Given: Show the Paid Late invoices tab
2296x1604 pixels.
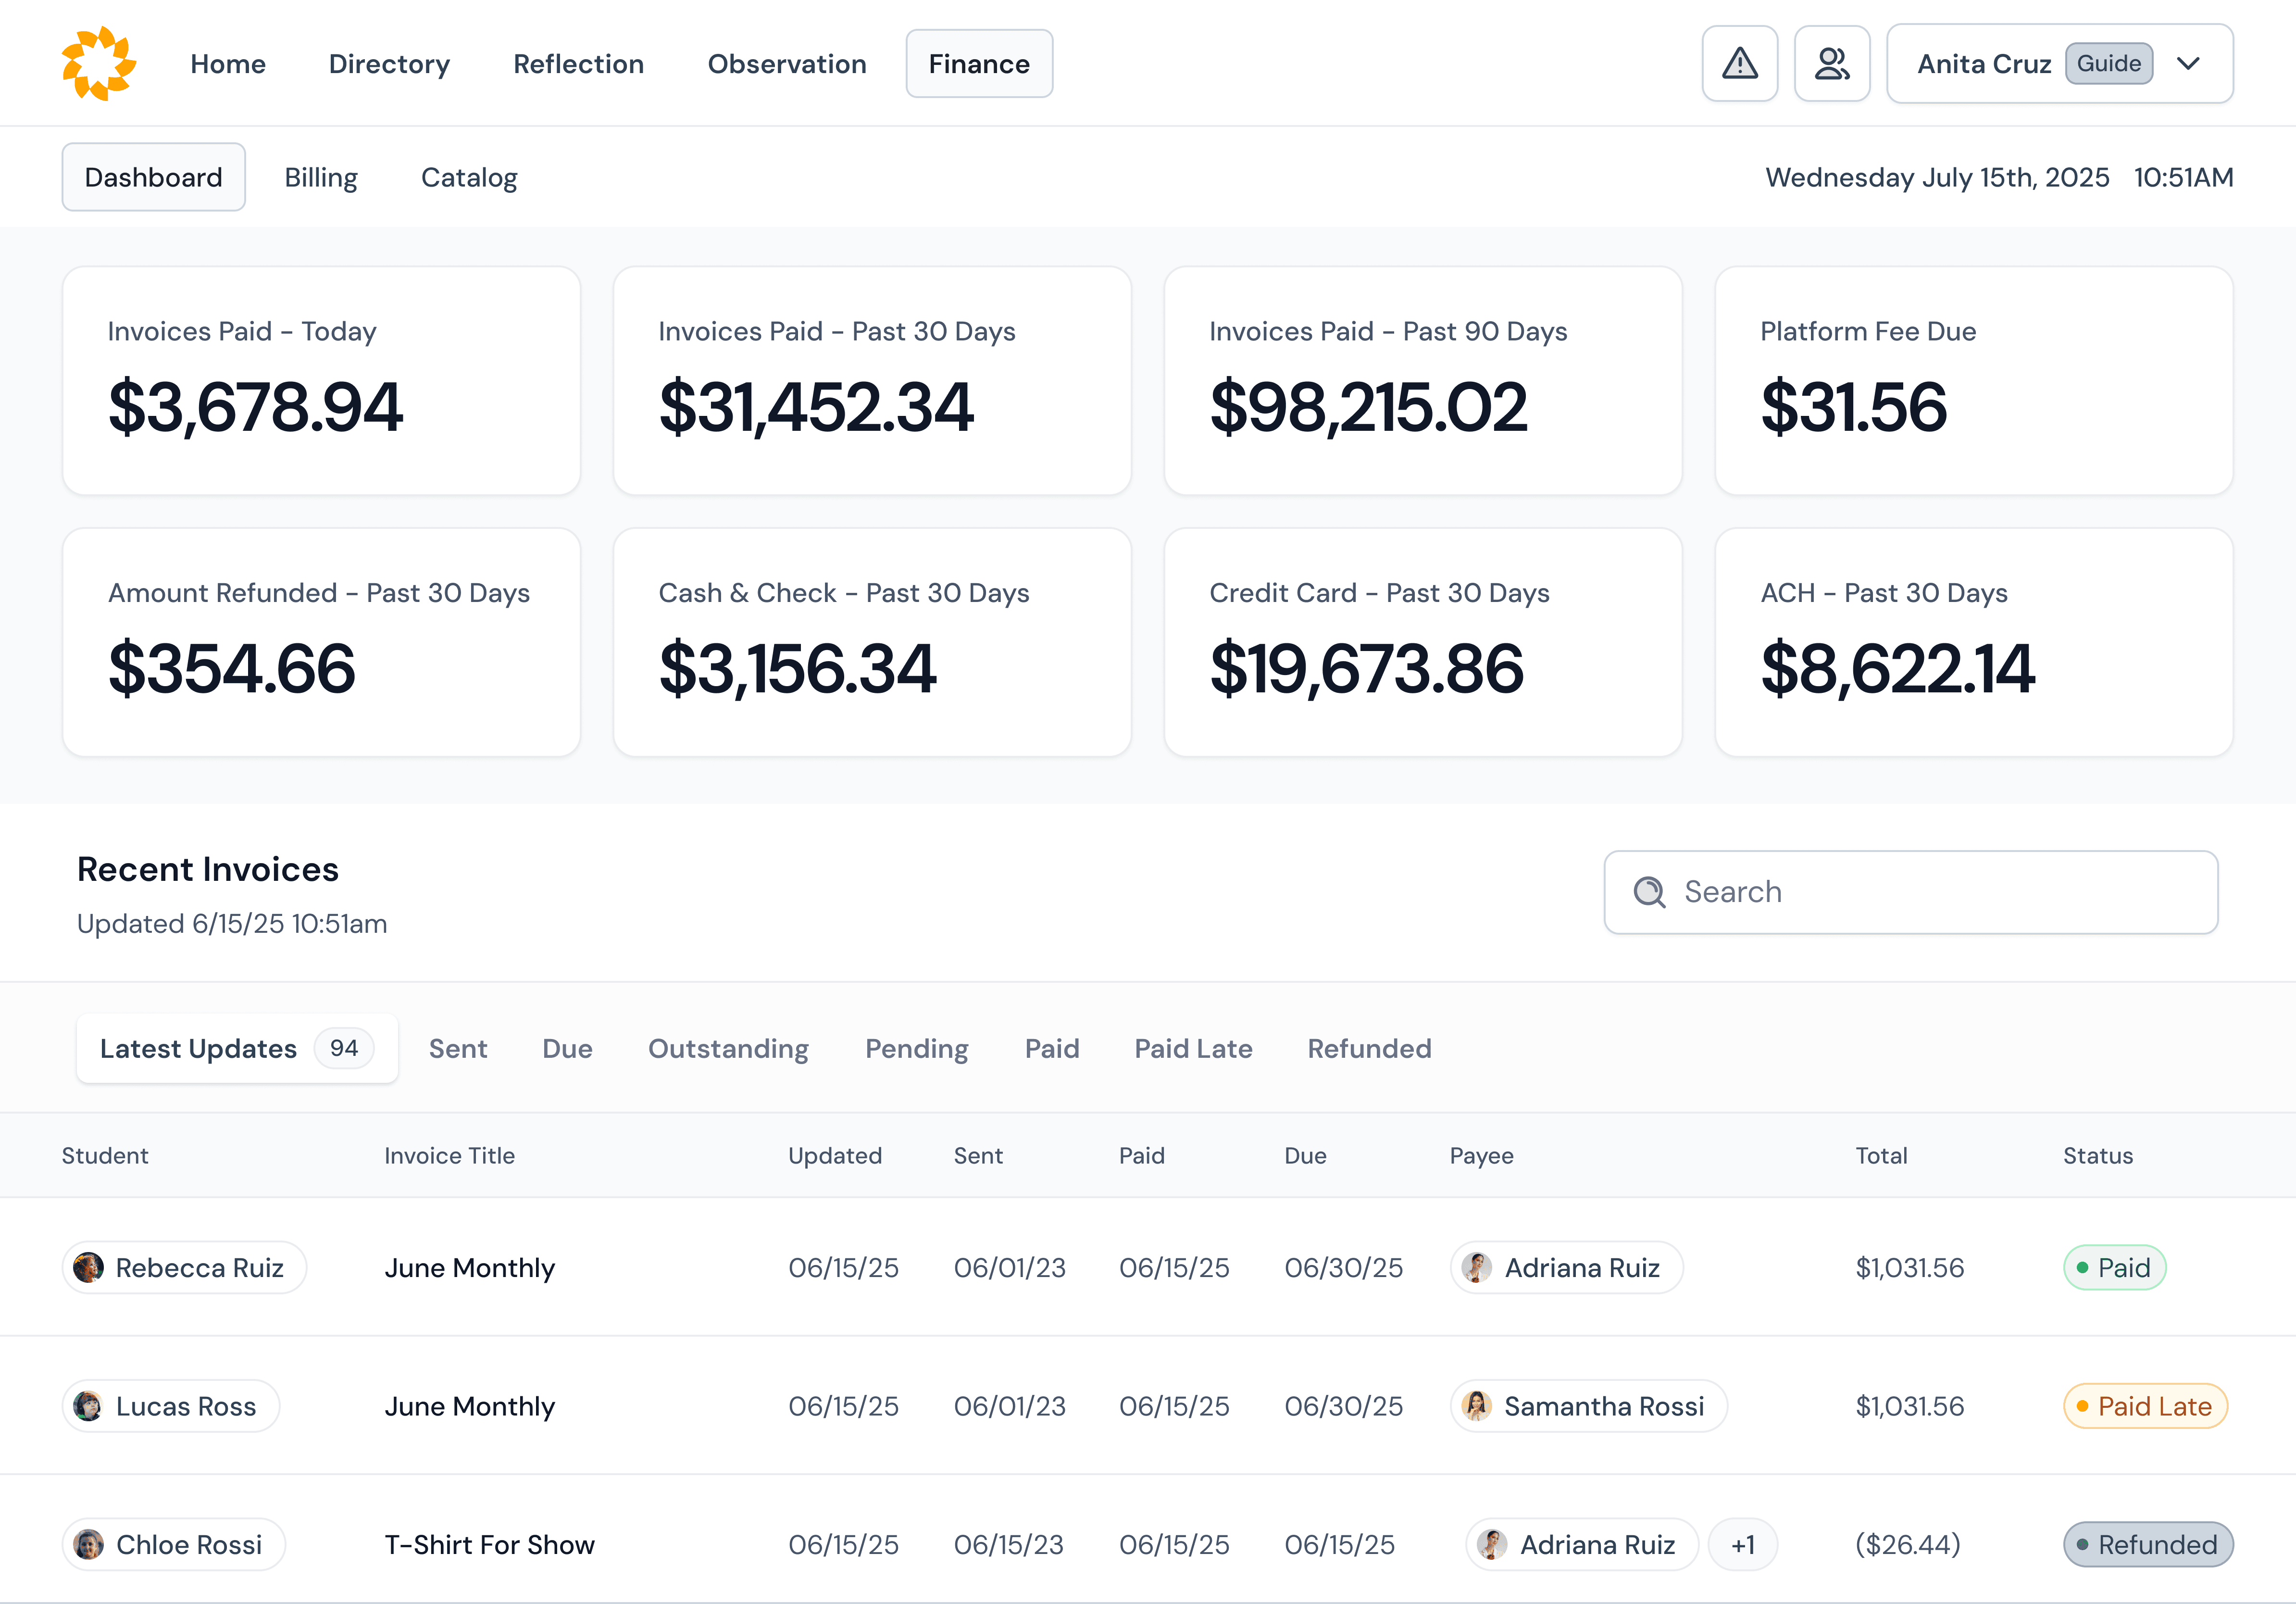Looking at the screenshot, I should click(1193, 1048).
